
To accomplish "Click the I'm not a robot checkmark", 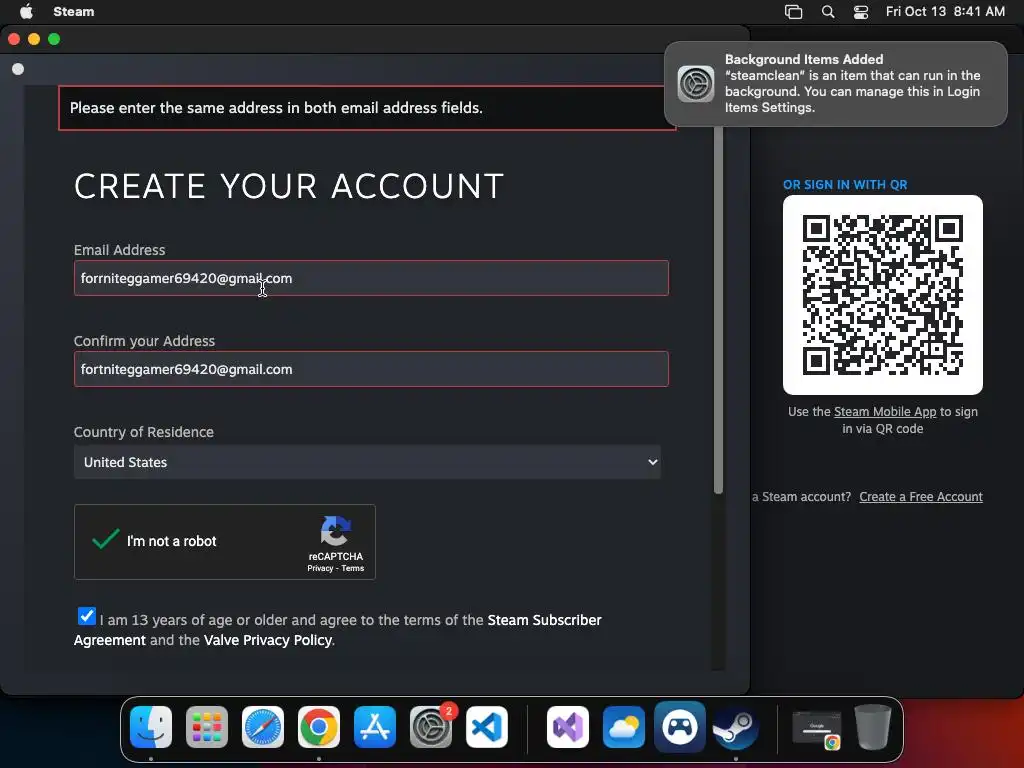I will click(105, 539).
